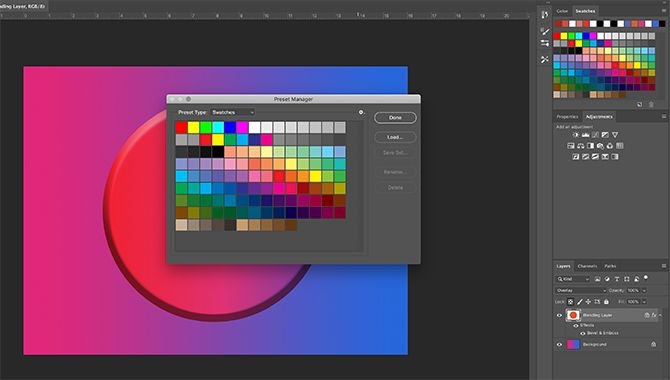Image resolution: width=670 pixels, height=380 pixels.
Task: Click the Save Set... button
Action: click(x=395, y=153)
